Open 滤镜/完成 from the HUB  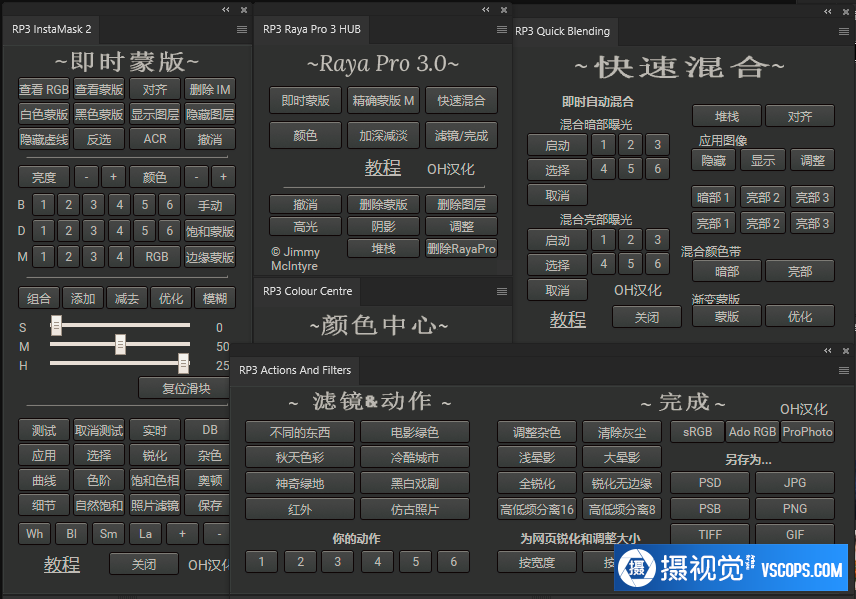(x=461, y=135)
